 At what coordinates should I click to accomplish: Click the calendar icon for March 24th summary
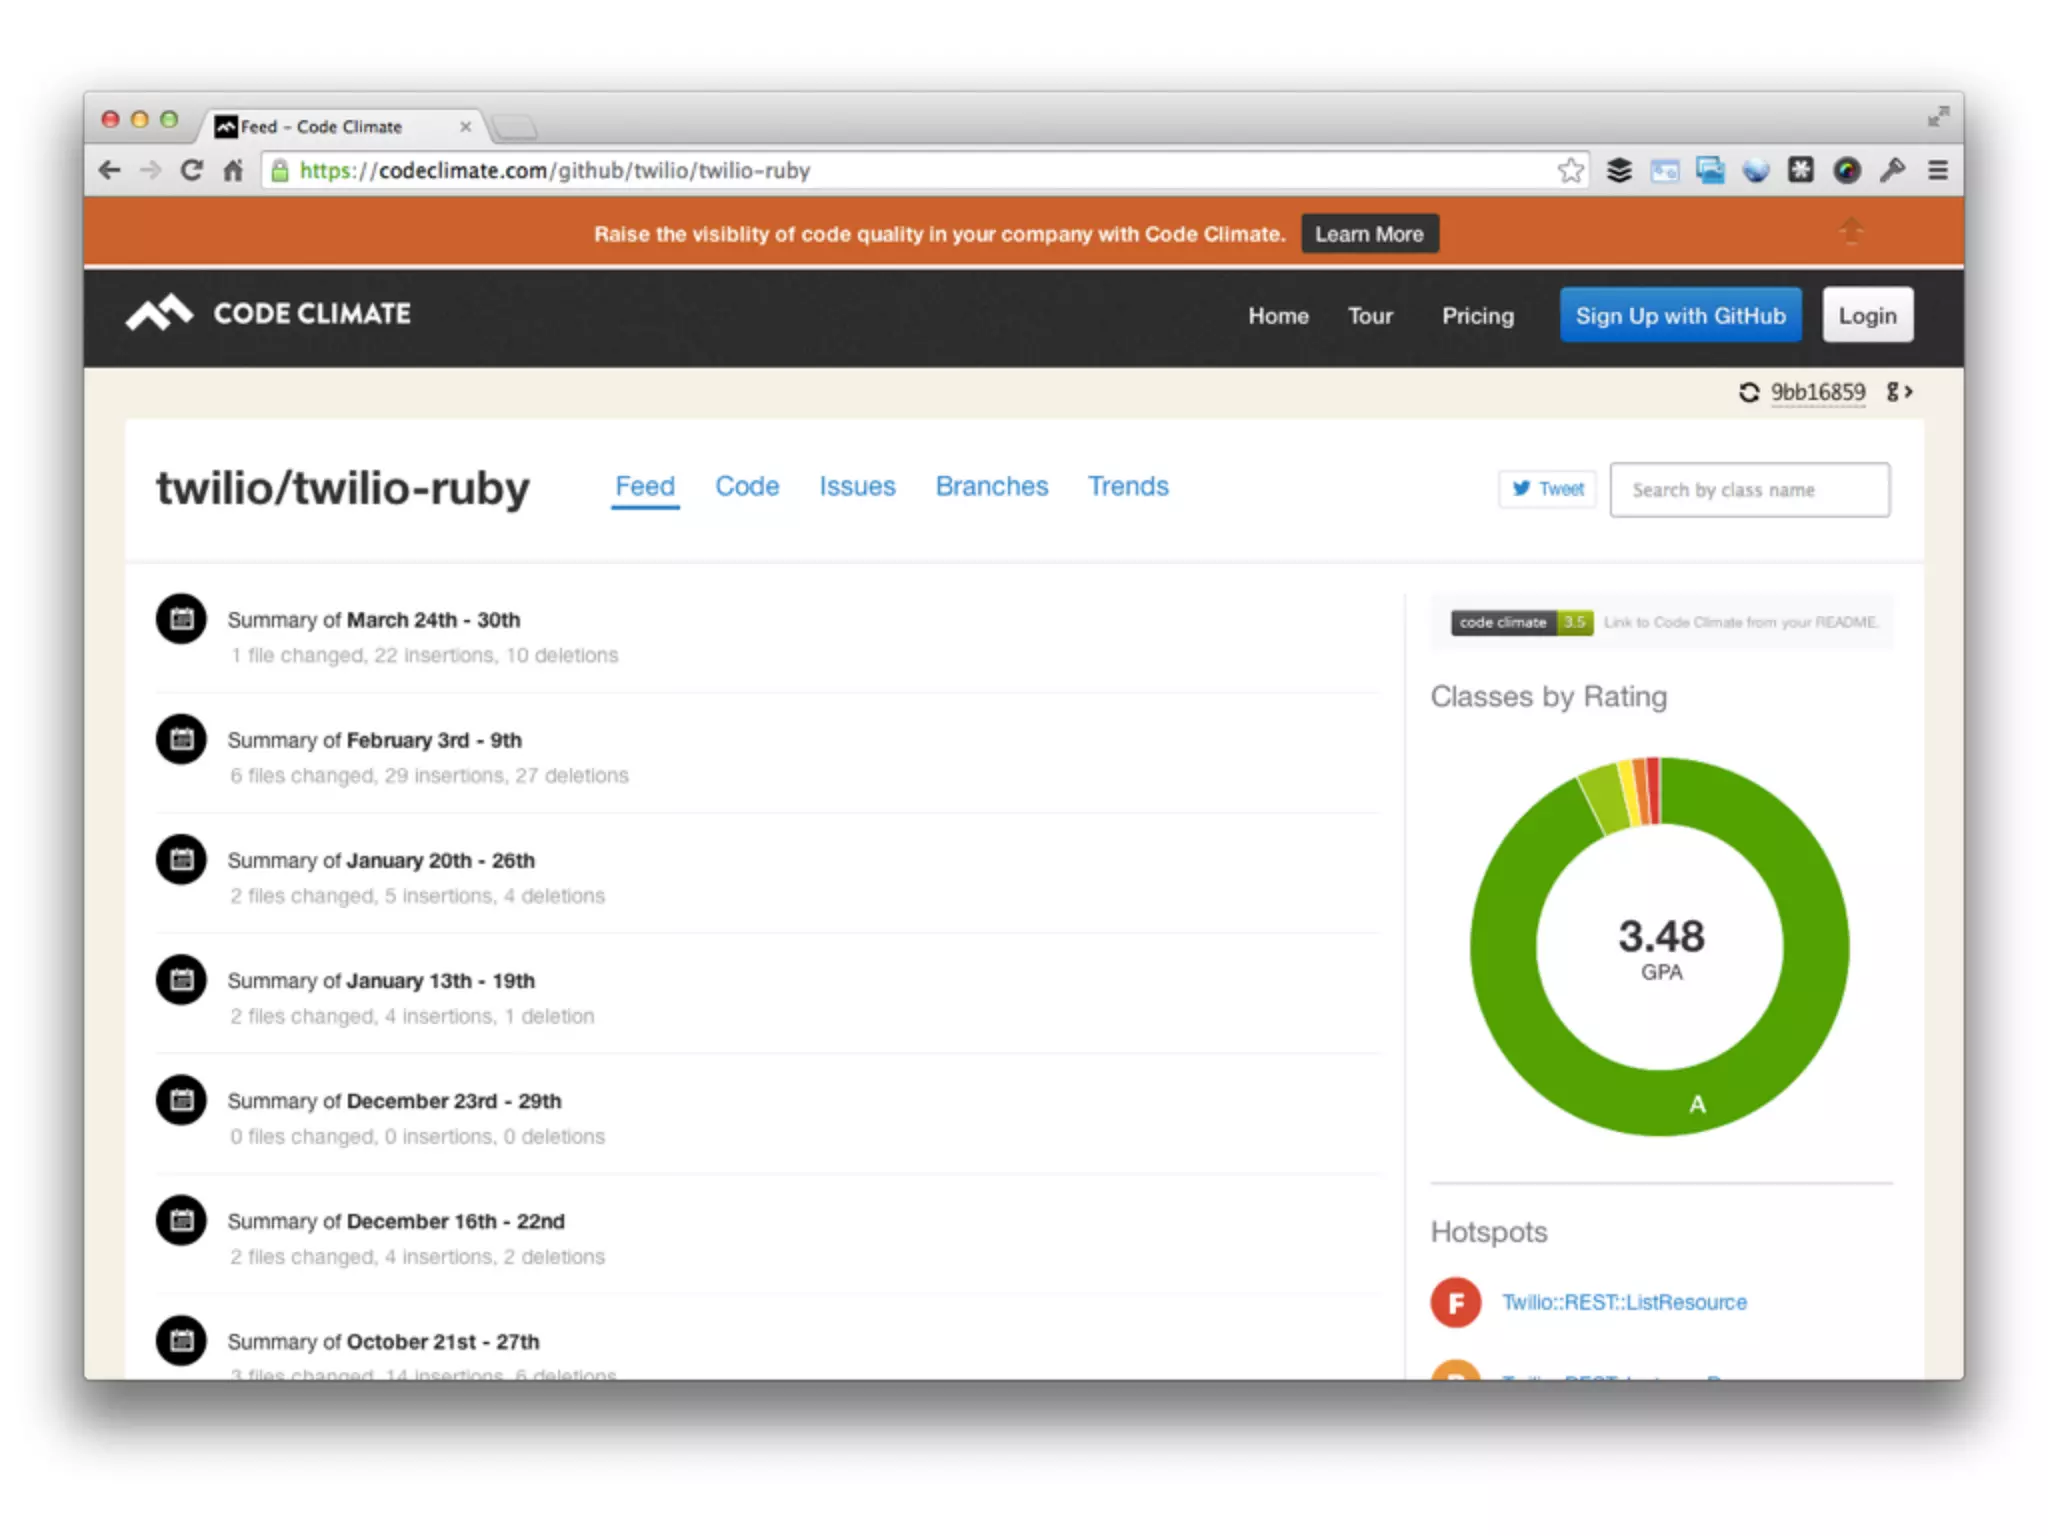pyautogui.click(x=181, y=619)
